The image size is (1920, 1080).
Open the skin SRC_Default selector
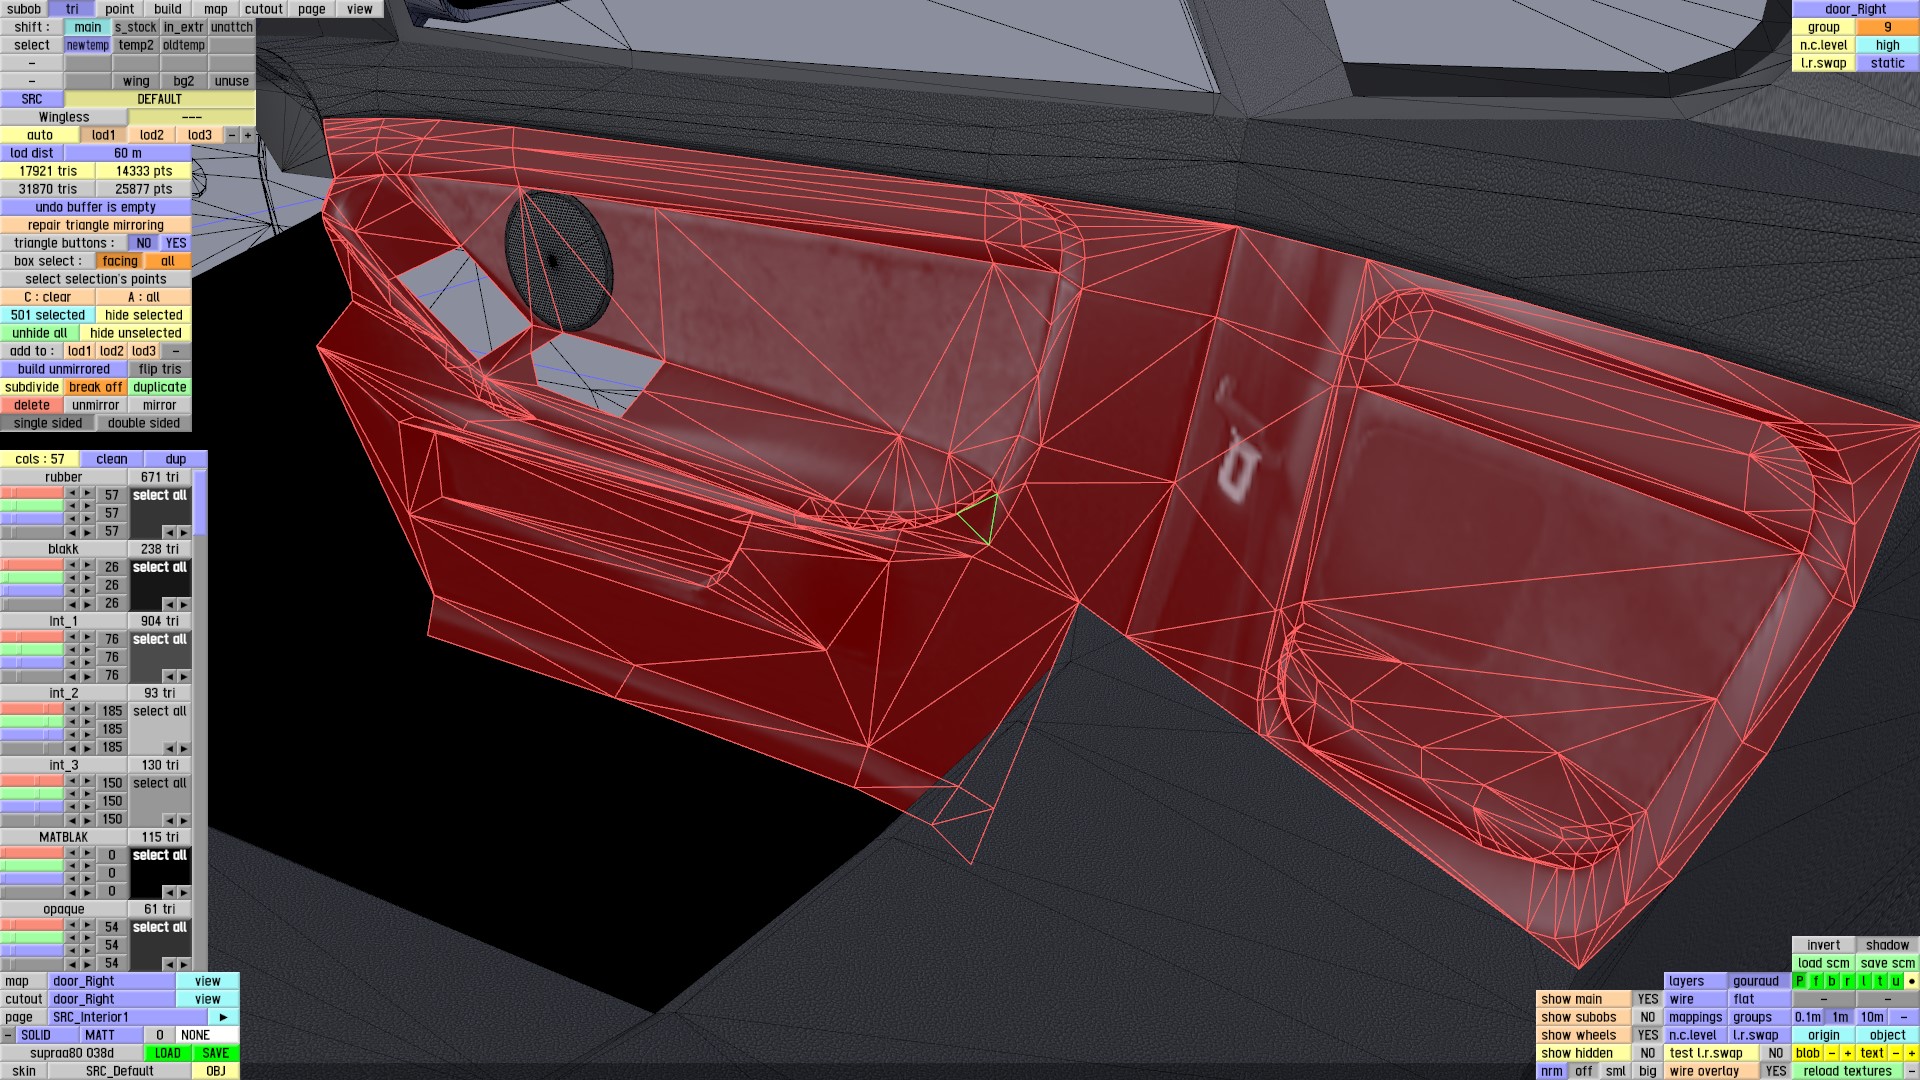coord(119,1071)
